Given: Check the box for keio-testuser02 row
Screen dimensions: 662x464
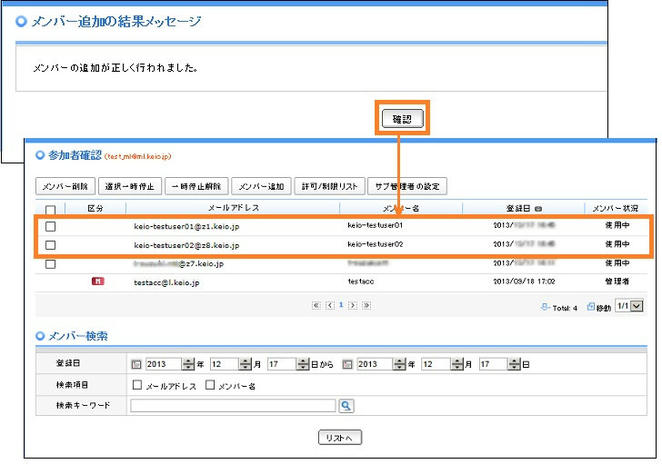Looking at the screenshot, I should (51, 245).
